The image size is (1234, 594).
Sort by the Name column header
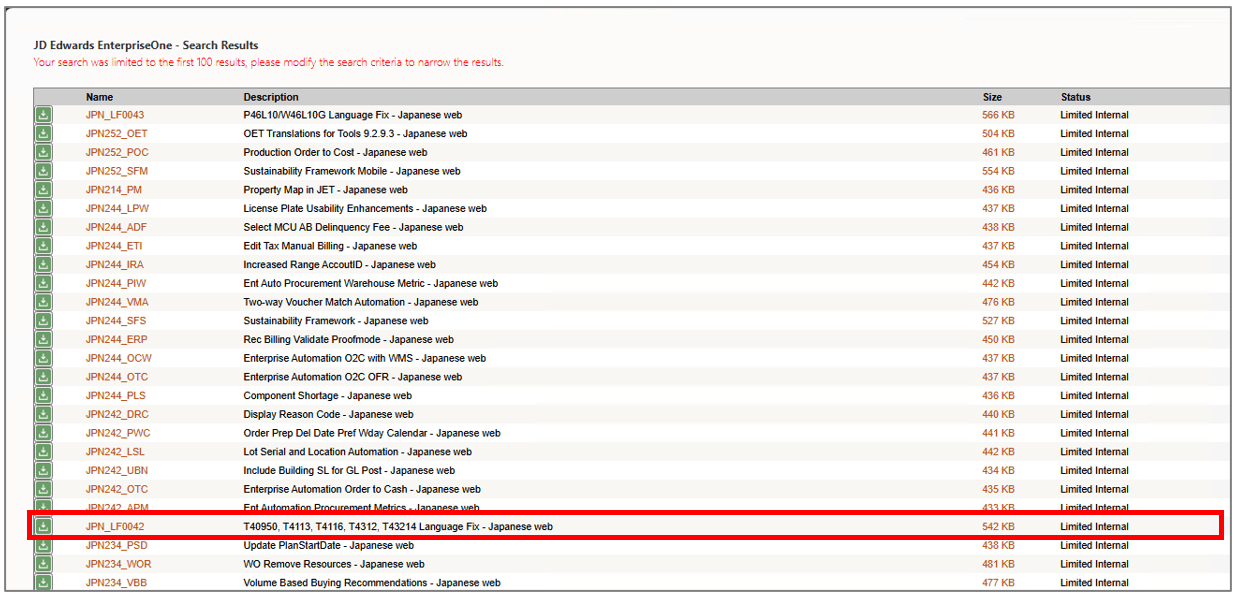[x=99, y=97]
